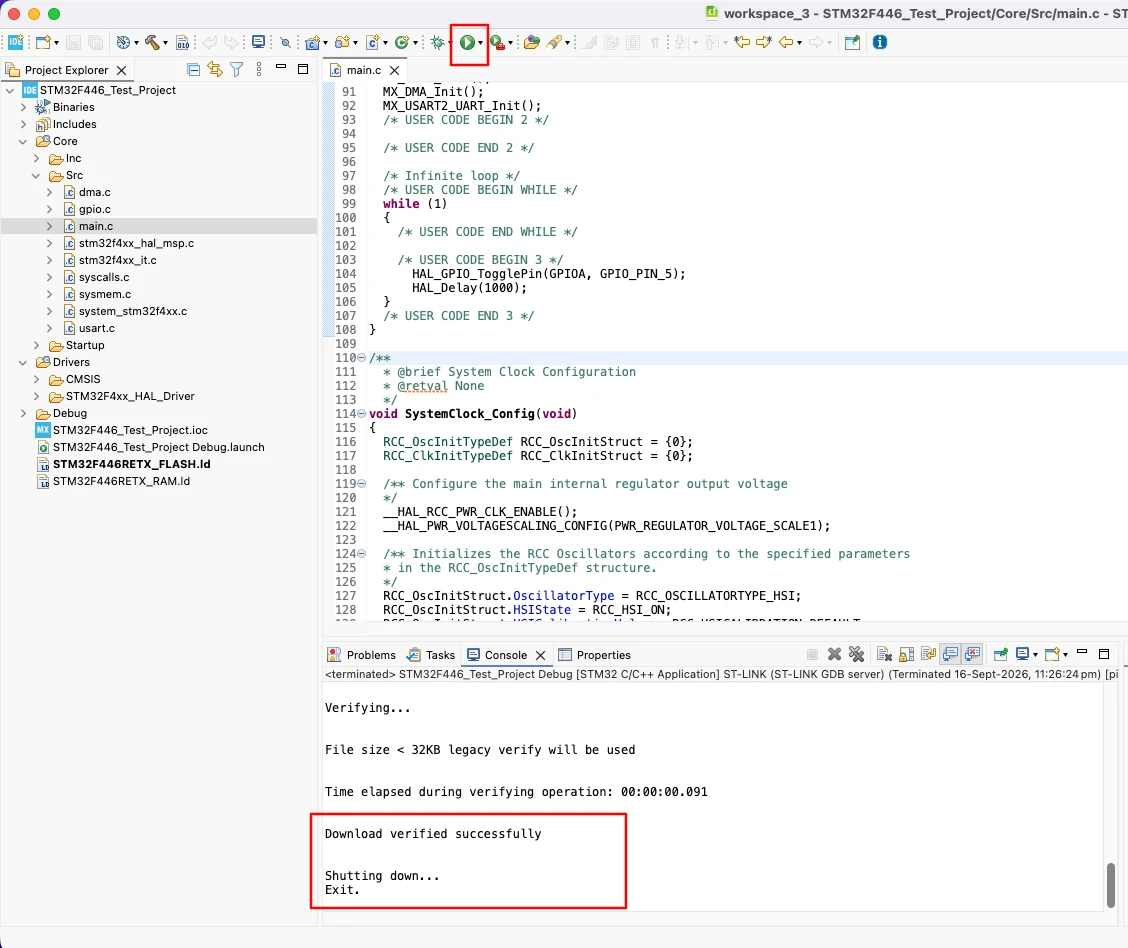1128x948 pixels.
Task: Click the external tools run icon with red toolbox
Action: [497, 42]
